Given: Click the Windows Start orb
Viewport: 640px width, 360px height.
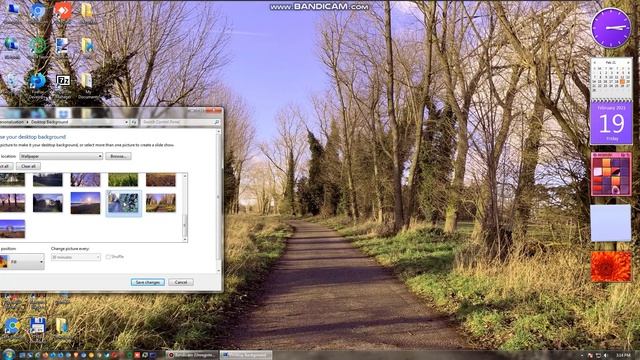Looking at the screenshot, I should (x=9, y=354).
